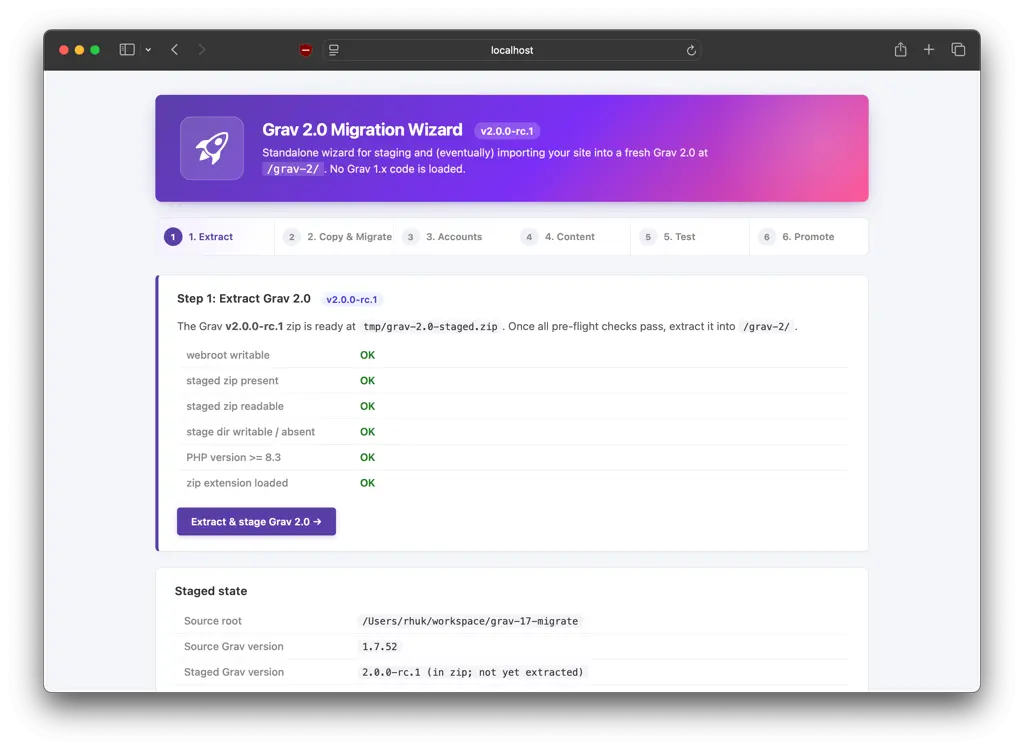Click the rocket logo in wizard header
The image size is (1024, 750).
tap(212, 148)
